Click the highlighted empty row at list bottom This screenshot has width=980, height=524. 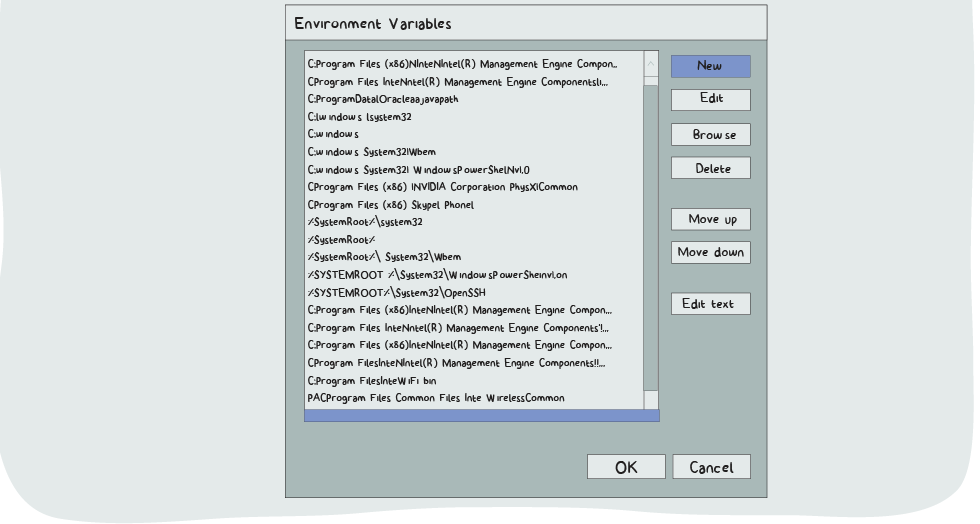pos(481,415)
